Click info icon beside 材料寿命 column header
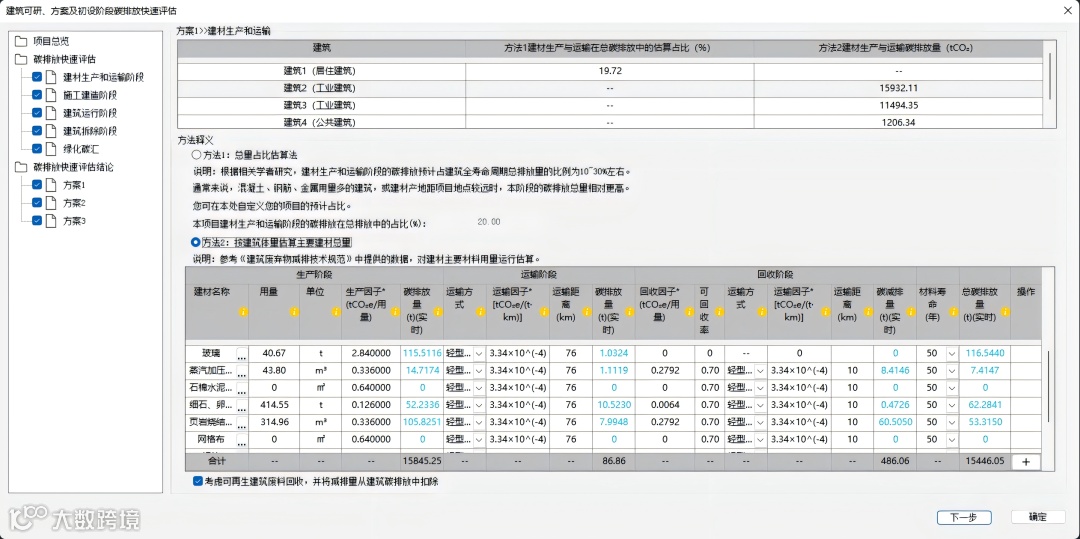This screenshot has width=1080, height=539. [x=953, y=312]
